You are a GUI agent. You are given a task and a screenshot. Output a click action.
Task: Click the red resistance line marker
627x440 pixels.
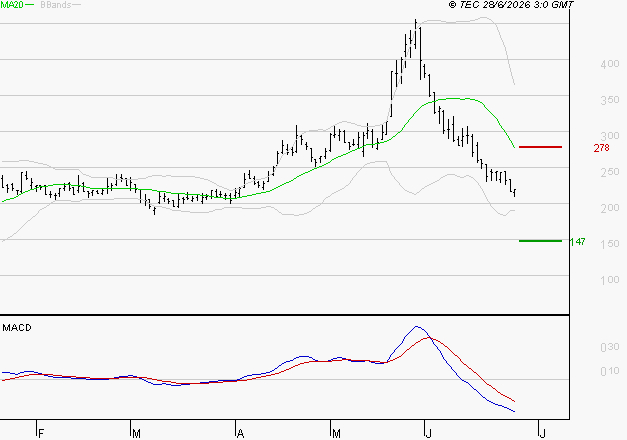tap(540, 147)
